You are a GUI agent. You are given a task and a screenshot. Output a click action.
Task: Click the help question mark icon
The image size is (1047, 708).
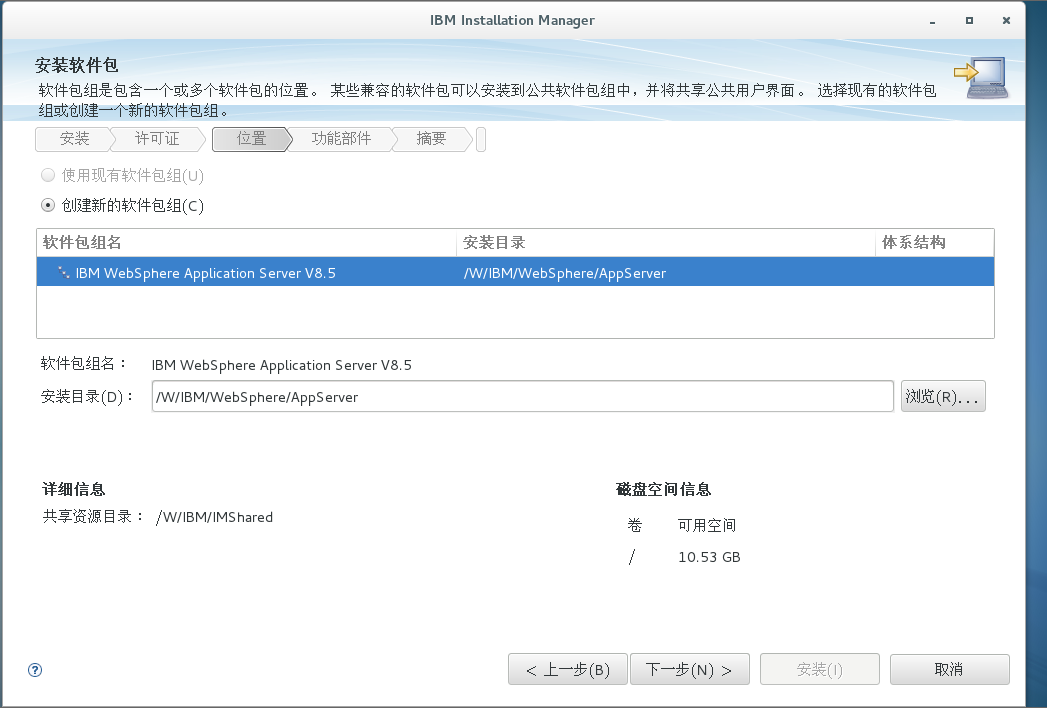(34, 670)
